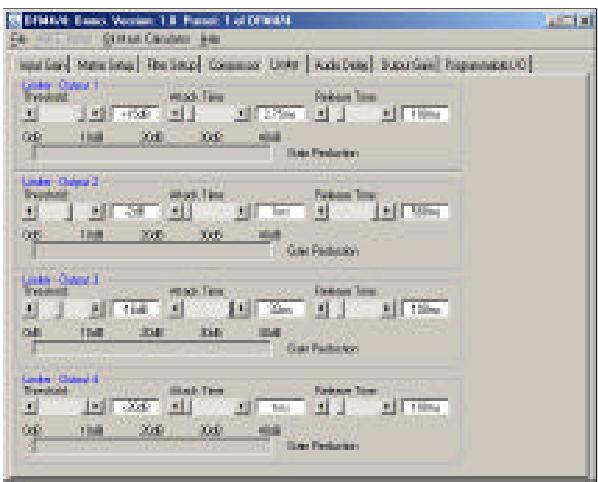598x482 pixels.
Task: Click the Output 2 Release Time value field
Action: pyautogui.click(x=425, y=211)
